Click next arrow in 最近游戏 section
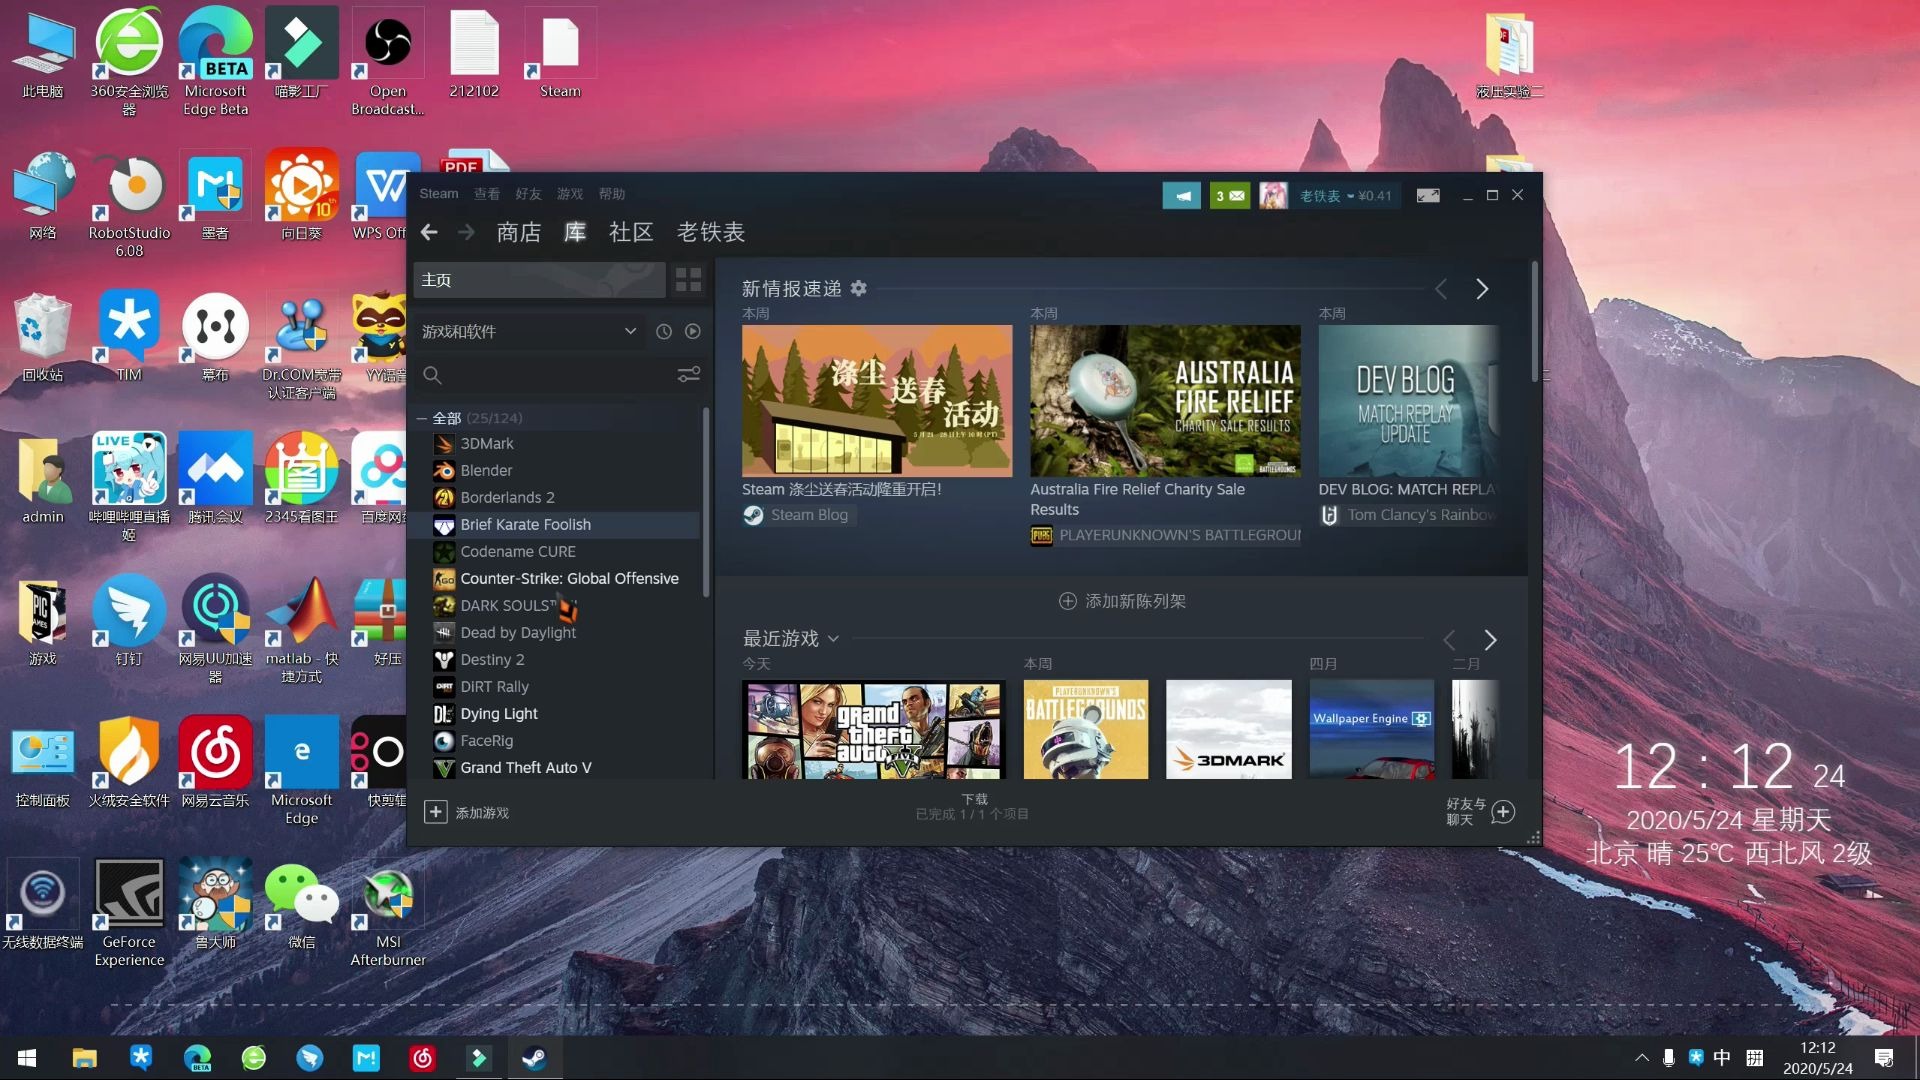The width and height of the screenshot is (1920, 1080). pos(1490,640)
